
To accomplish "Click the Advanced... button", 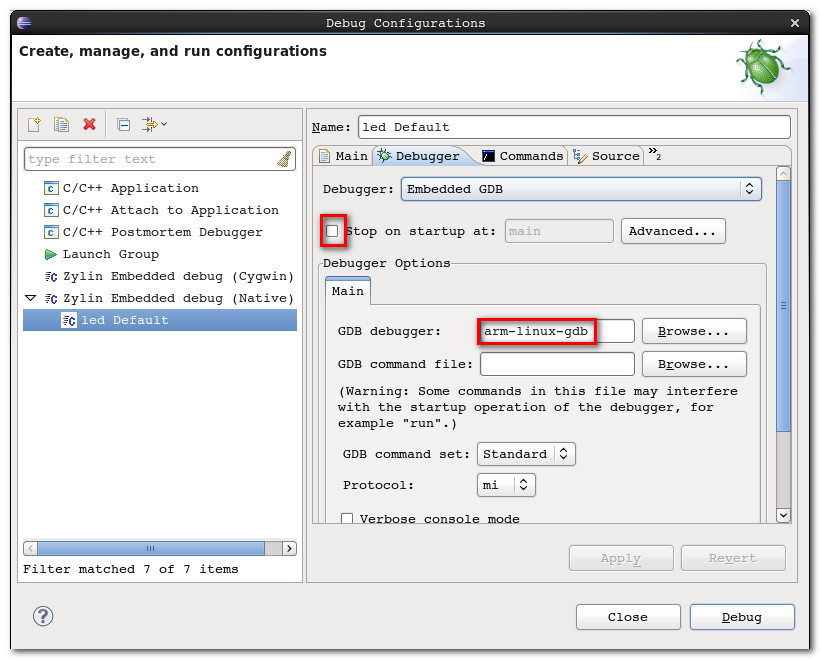I will [x=673, y=231].
